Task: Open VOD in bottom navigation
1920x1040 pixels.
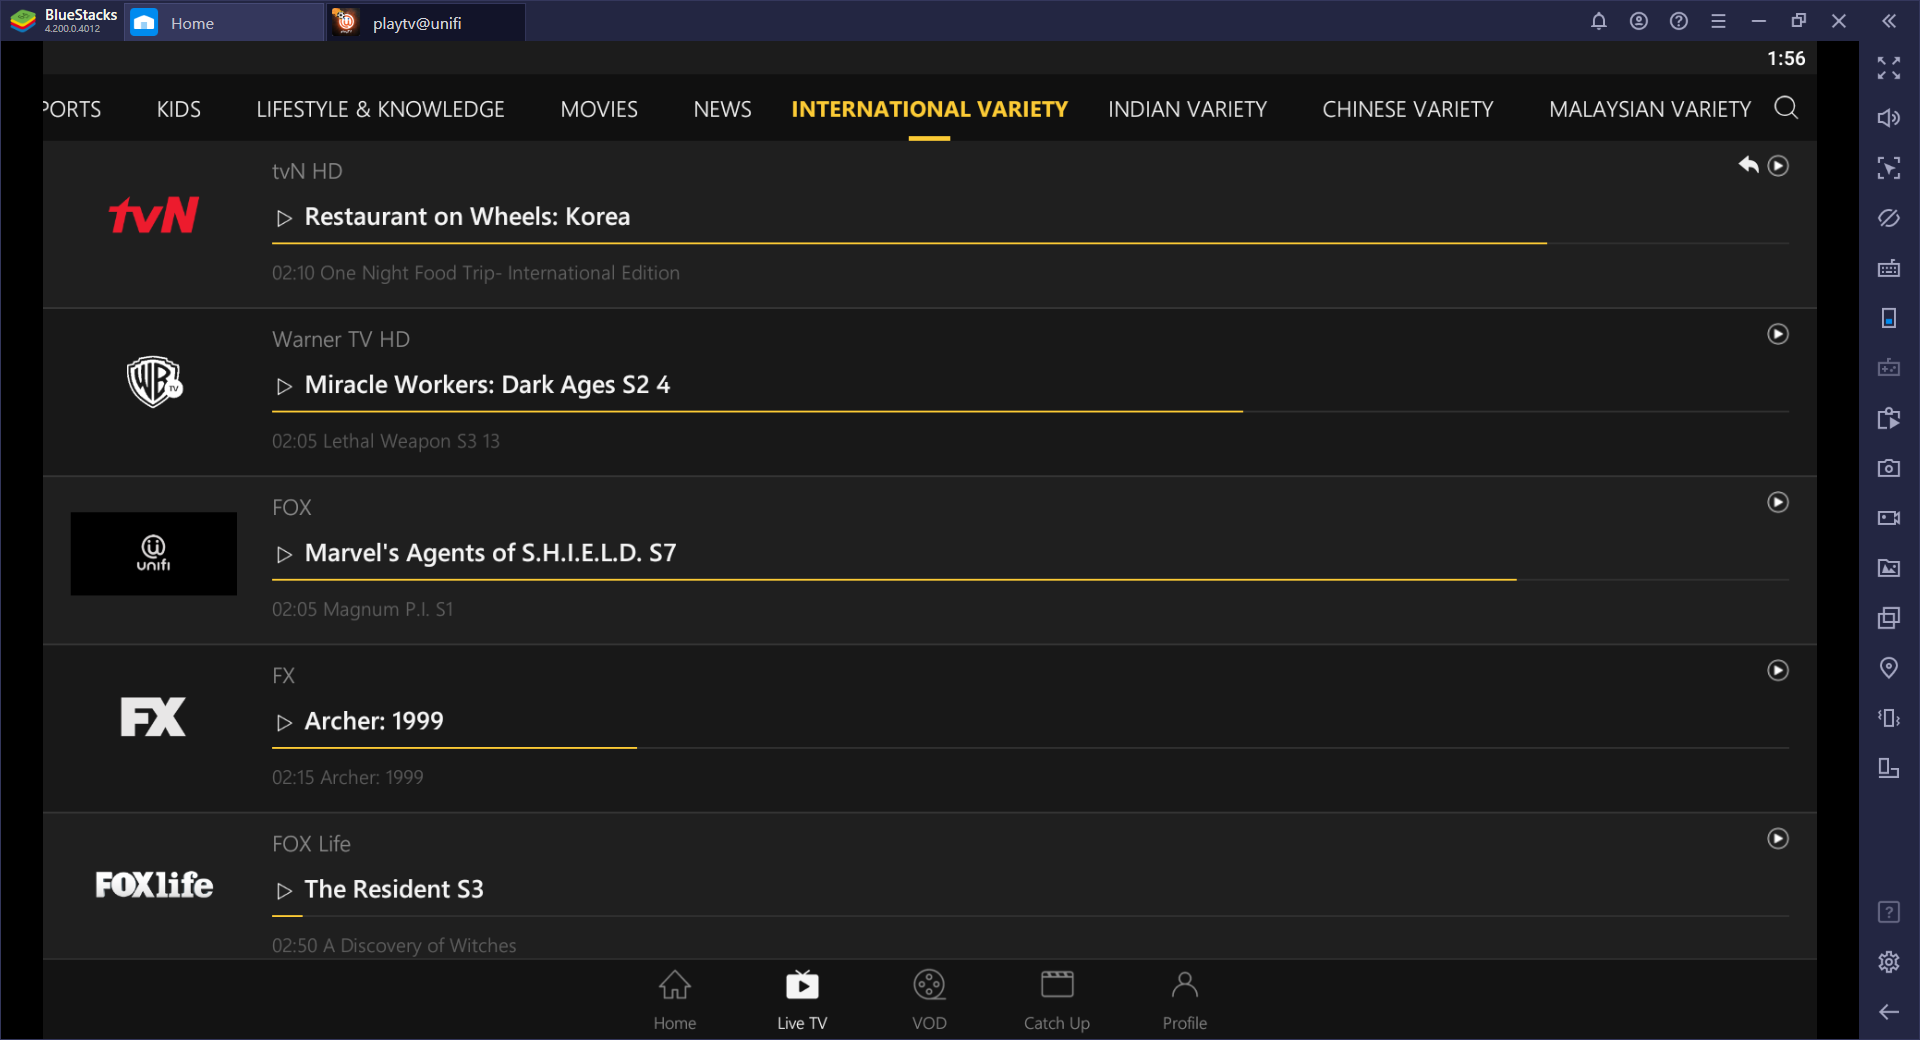Action: click(x=929, y=1000)
